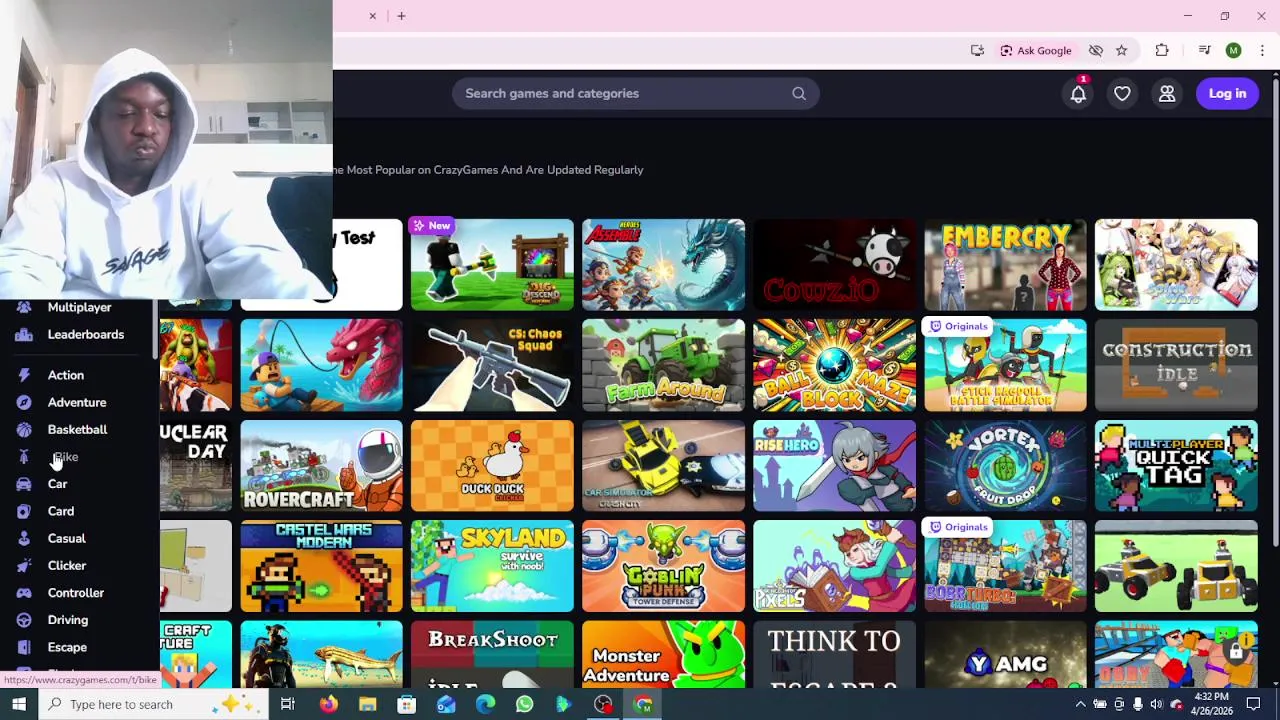
Task: Click the Clicker category icon
Action: (24, 565)
